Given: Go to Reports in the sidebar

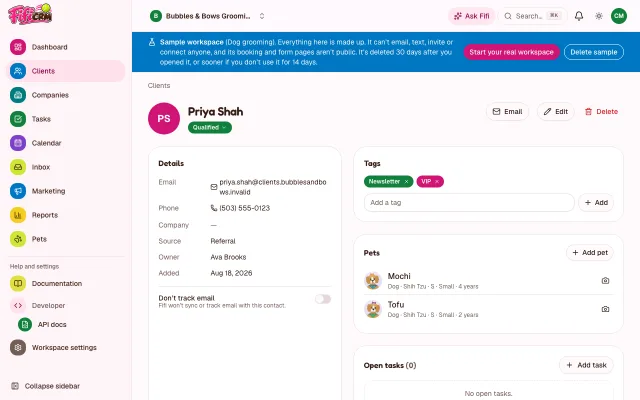Looking at the screenshot, I should click(66, 215).
